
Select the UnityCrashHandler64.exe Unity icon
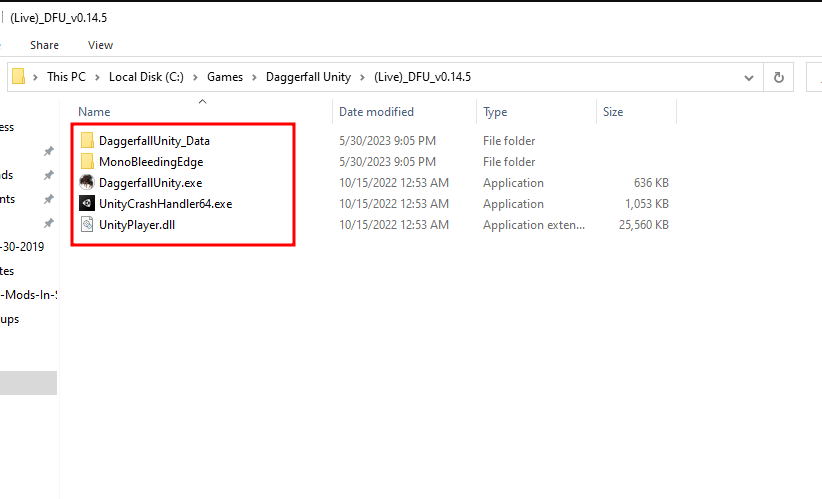click(x=87, y=203)
